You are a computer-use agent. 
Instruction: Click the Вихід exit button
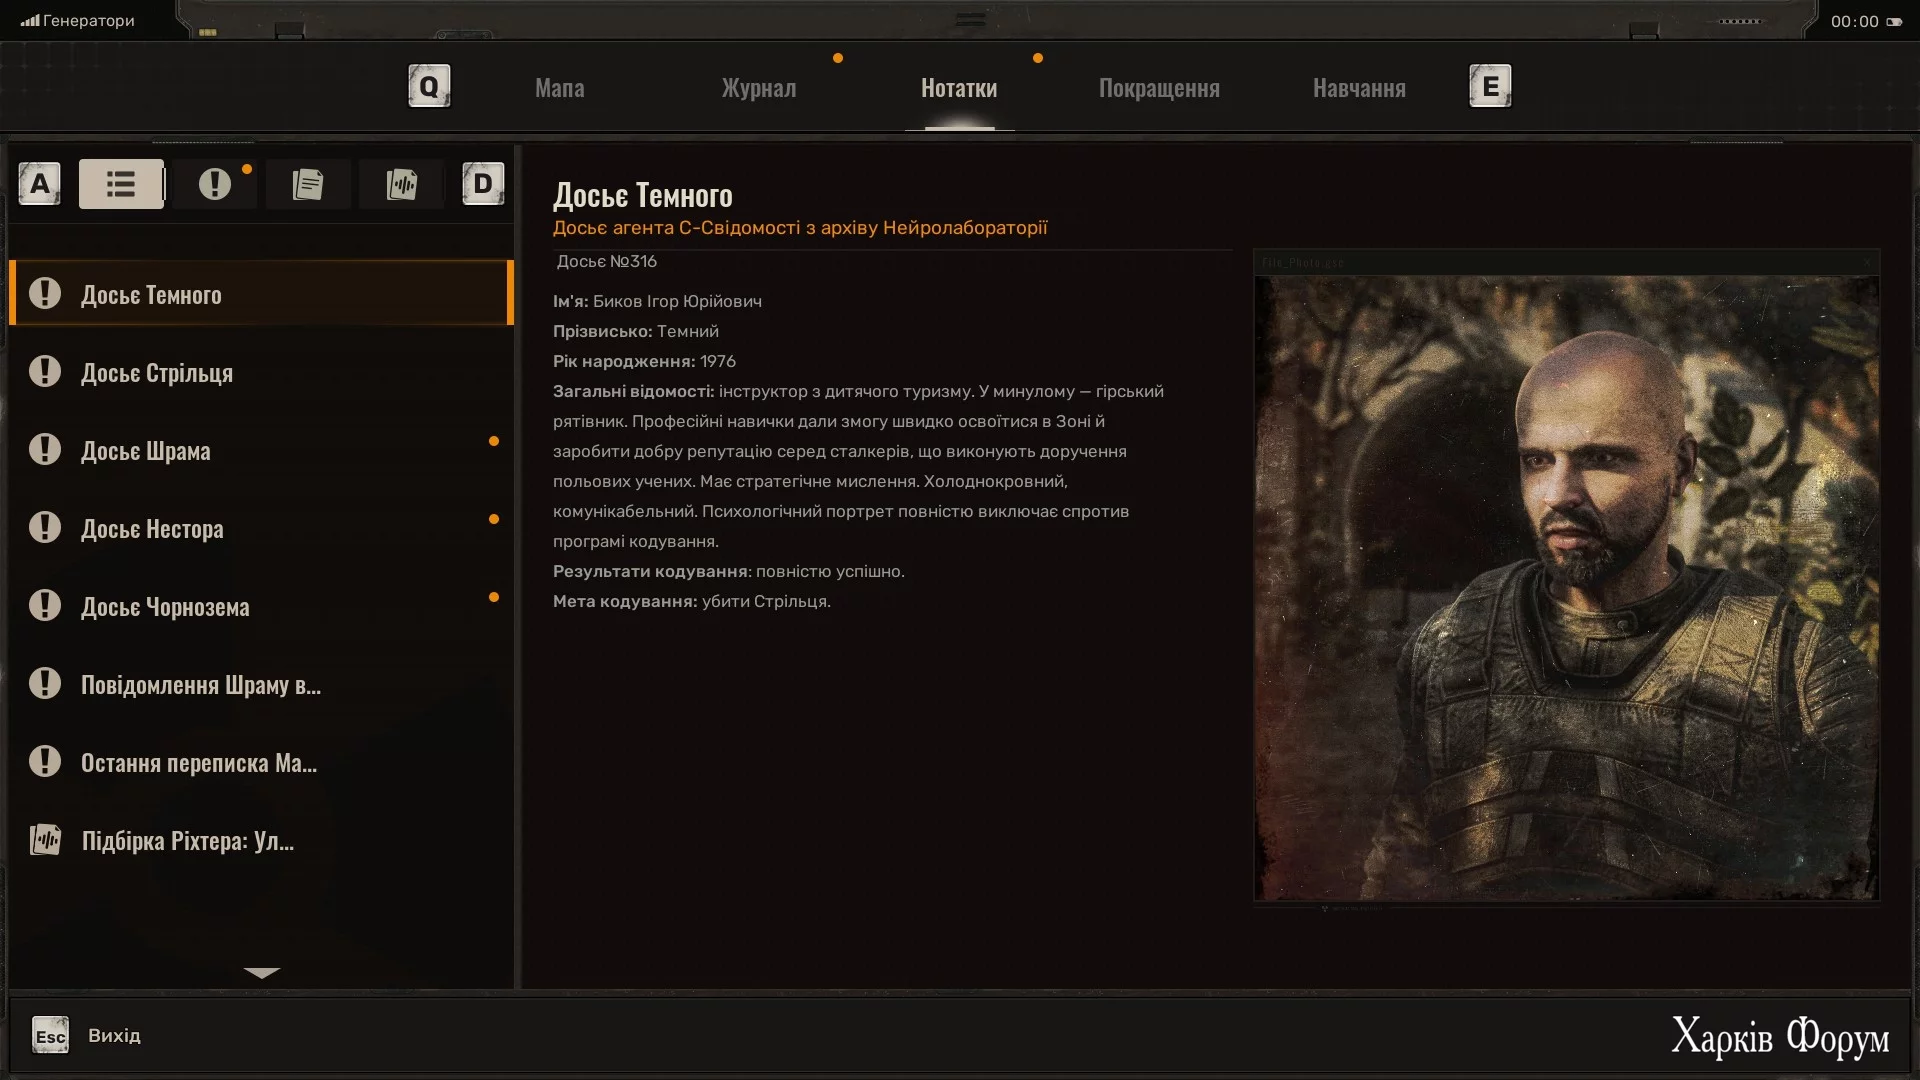114,1036
